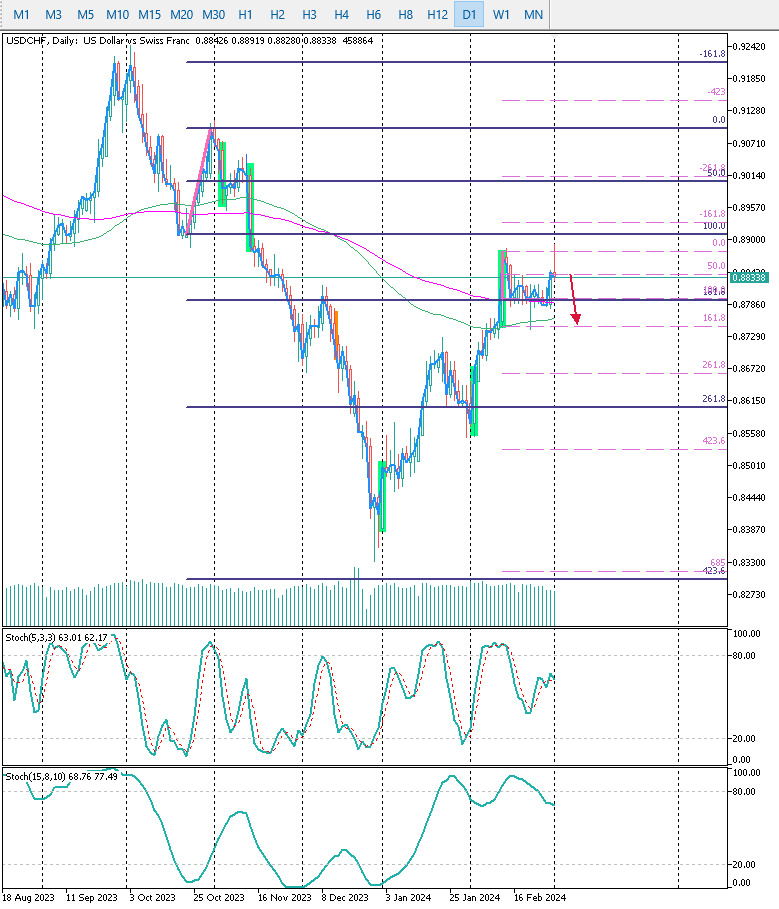The height and width of the screenshot is (909, 779).
Task: Click the 25 Oct 2023 date label
Action: tap(219, 897)
